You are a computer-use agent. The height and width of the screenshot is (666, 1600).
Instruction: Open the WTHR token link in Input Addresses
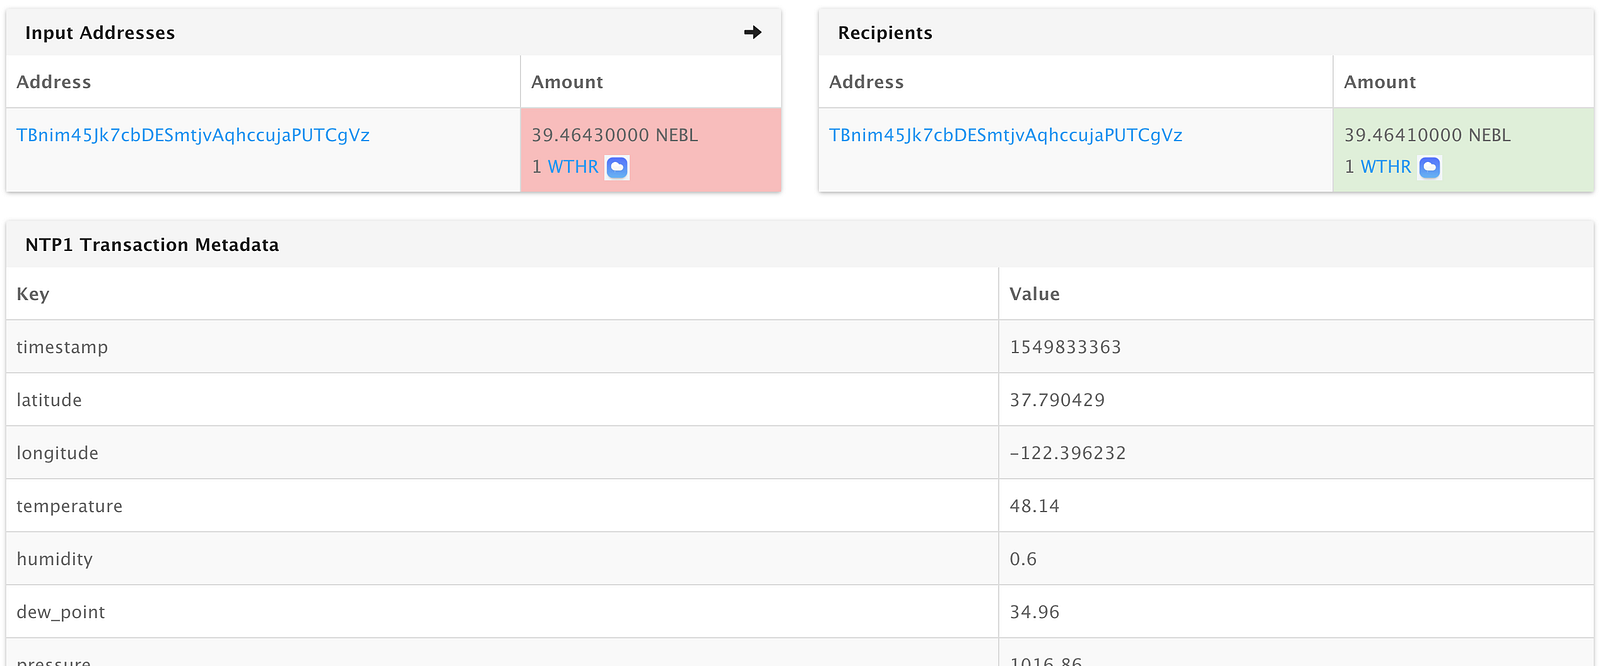(x=573, y=167)
